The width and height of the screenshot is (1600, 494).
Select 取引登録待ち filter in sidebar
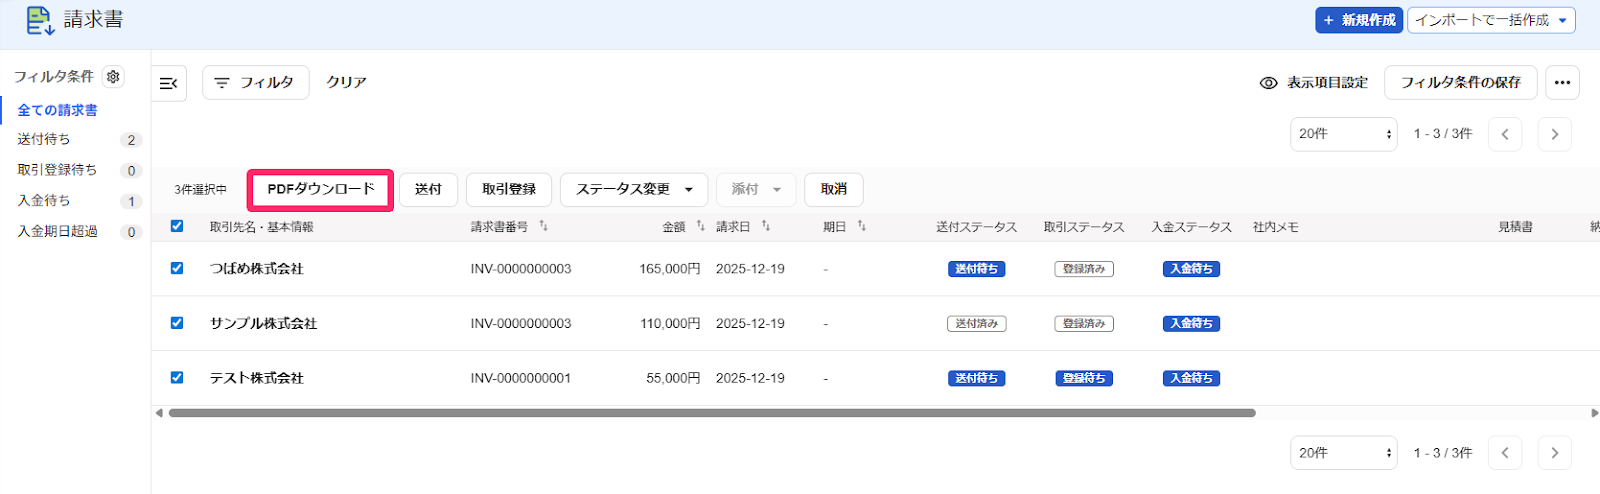click(x=57, y=170)
